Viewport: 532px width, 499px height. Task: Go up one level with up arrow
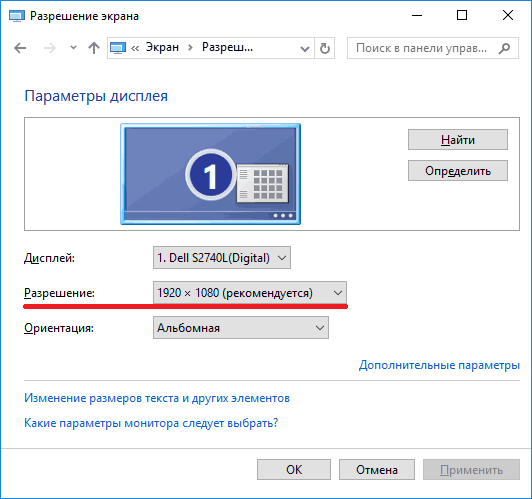pos(94,48)
